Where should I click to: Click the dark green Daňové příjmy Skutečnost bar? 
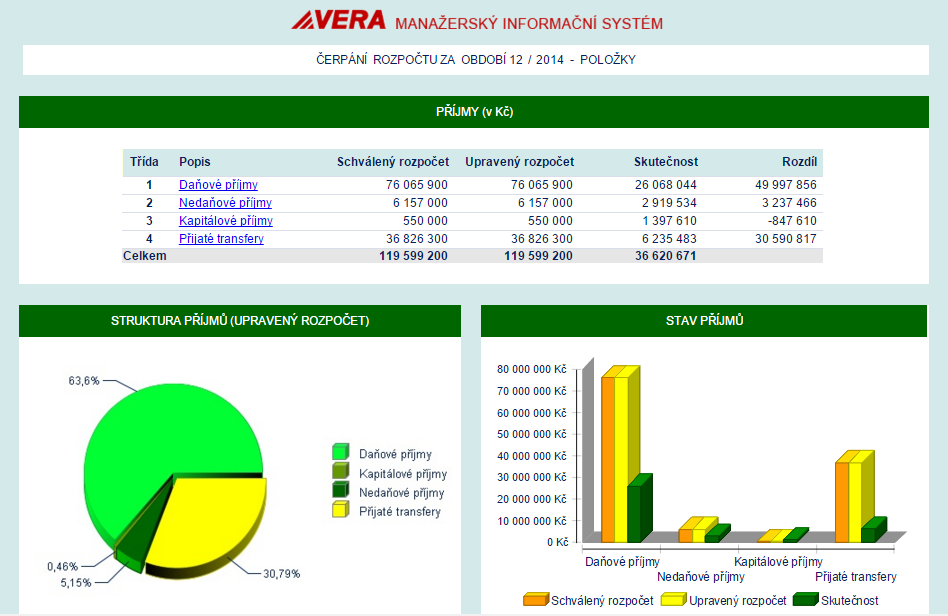click(x=635, y=513)
